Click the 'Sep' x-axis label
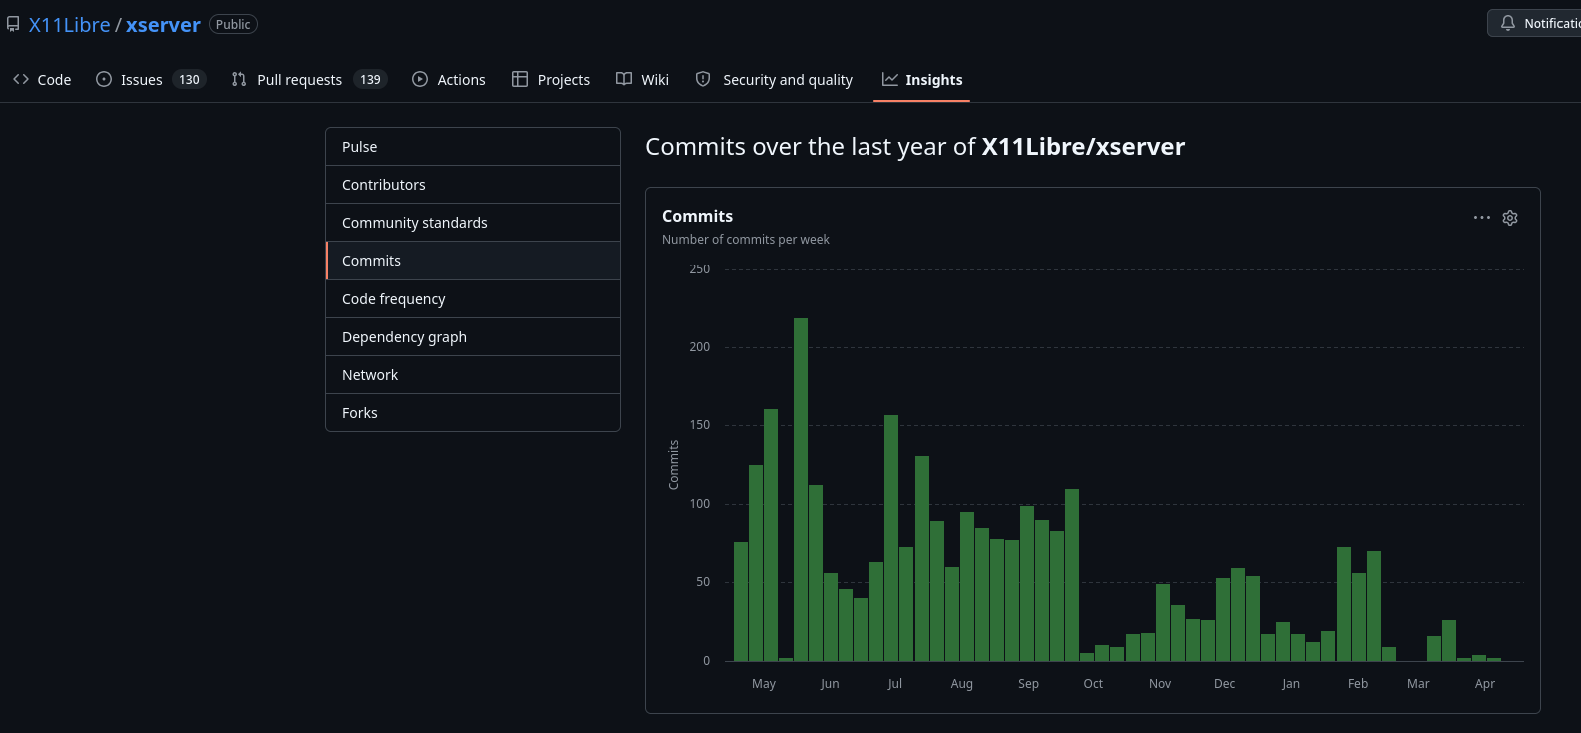1581x733 pixels. coord(1028,684)
